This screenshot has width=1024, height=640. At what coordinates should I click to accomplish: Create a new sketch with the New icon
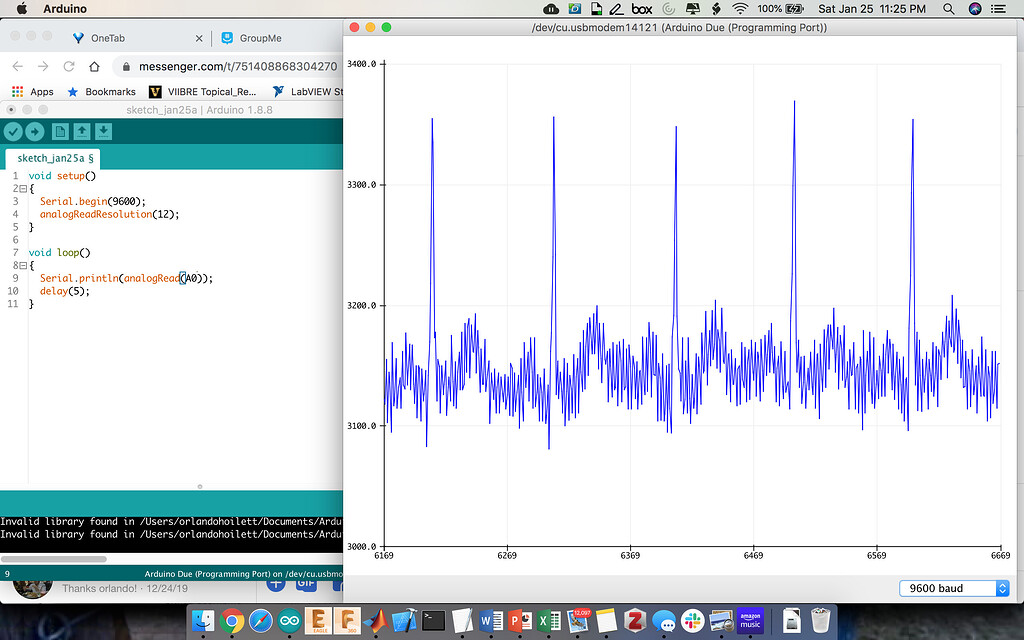click(61, 130)
